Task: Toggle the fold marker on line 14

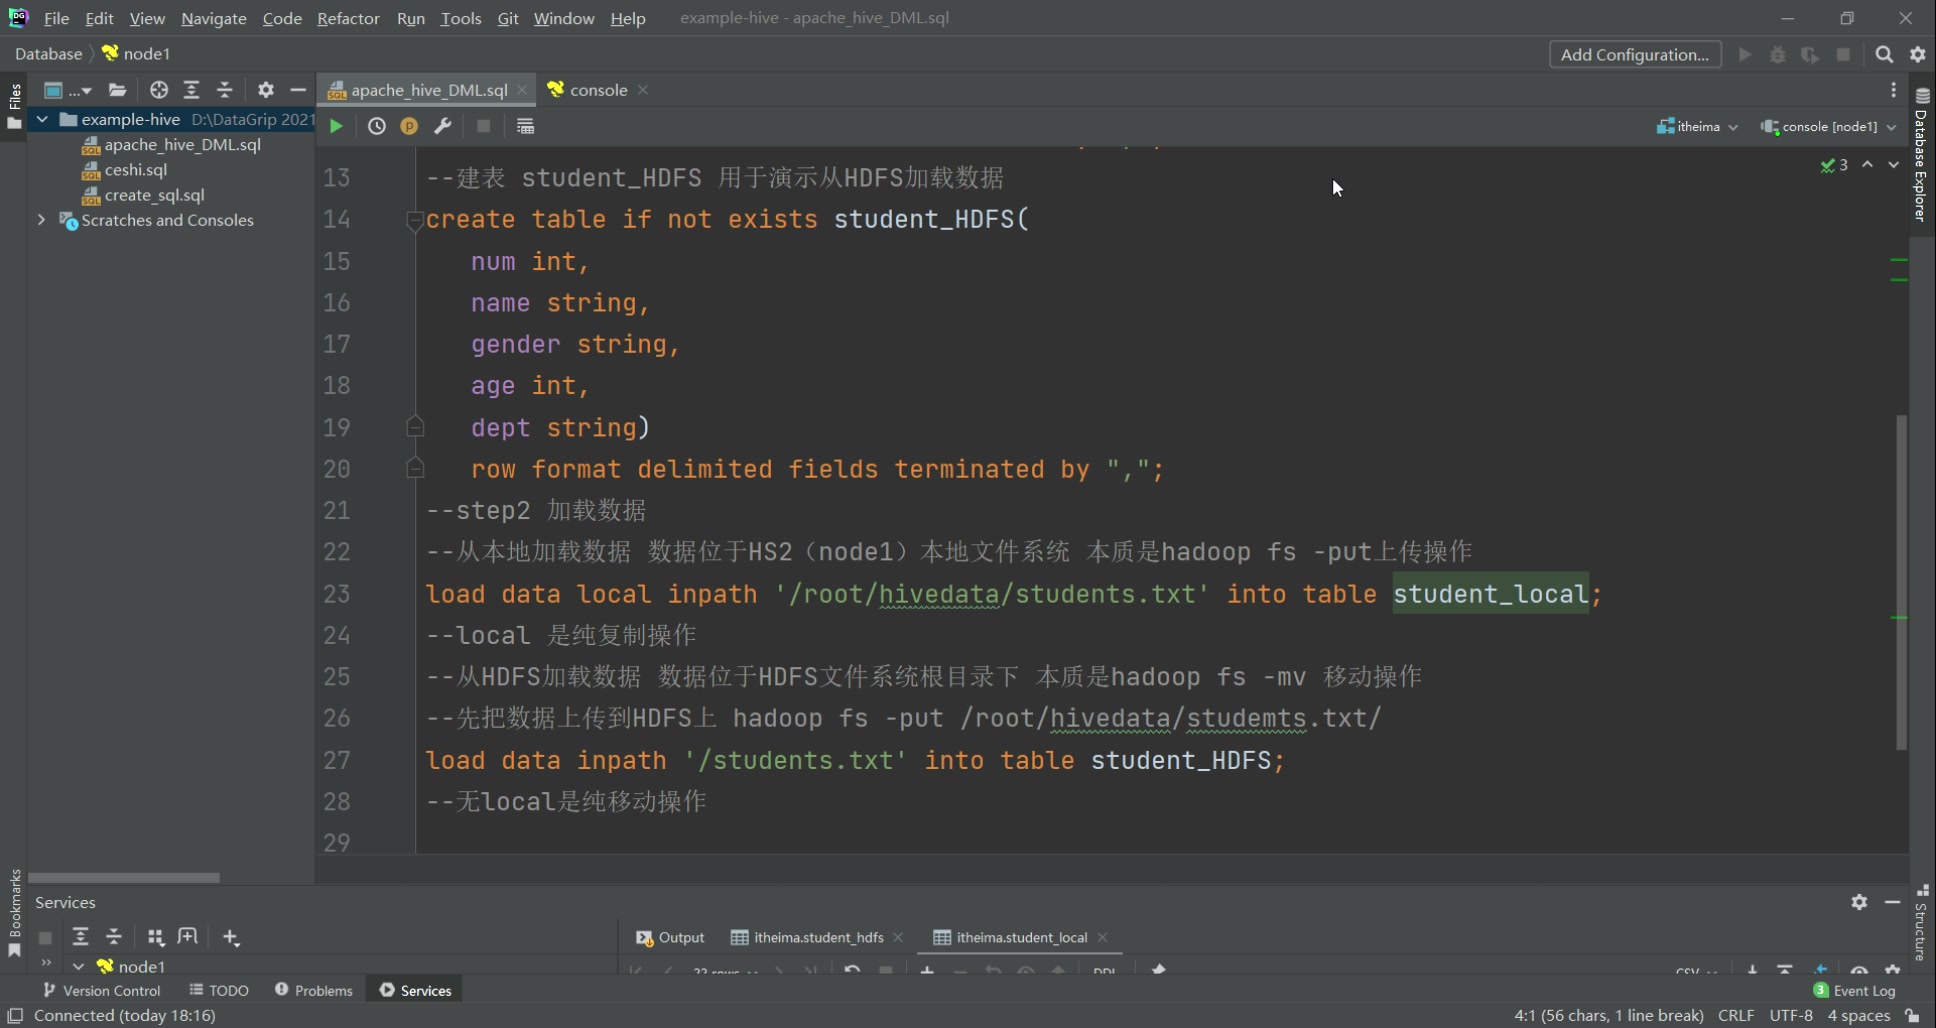Action: (415, 220)
